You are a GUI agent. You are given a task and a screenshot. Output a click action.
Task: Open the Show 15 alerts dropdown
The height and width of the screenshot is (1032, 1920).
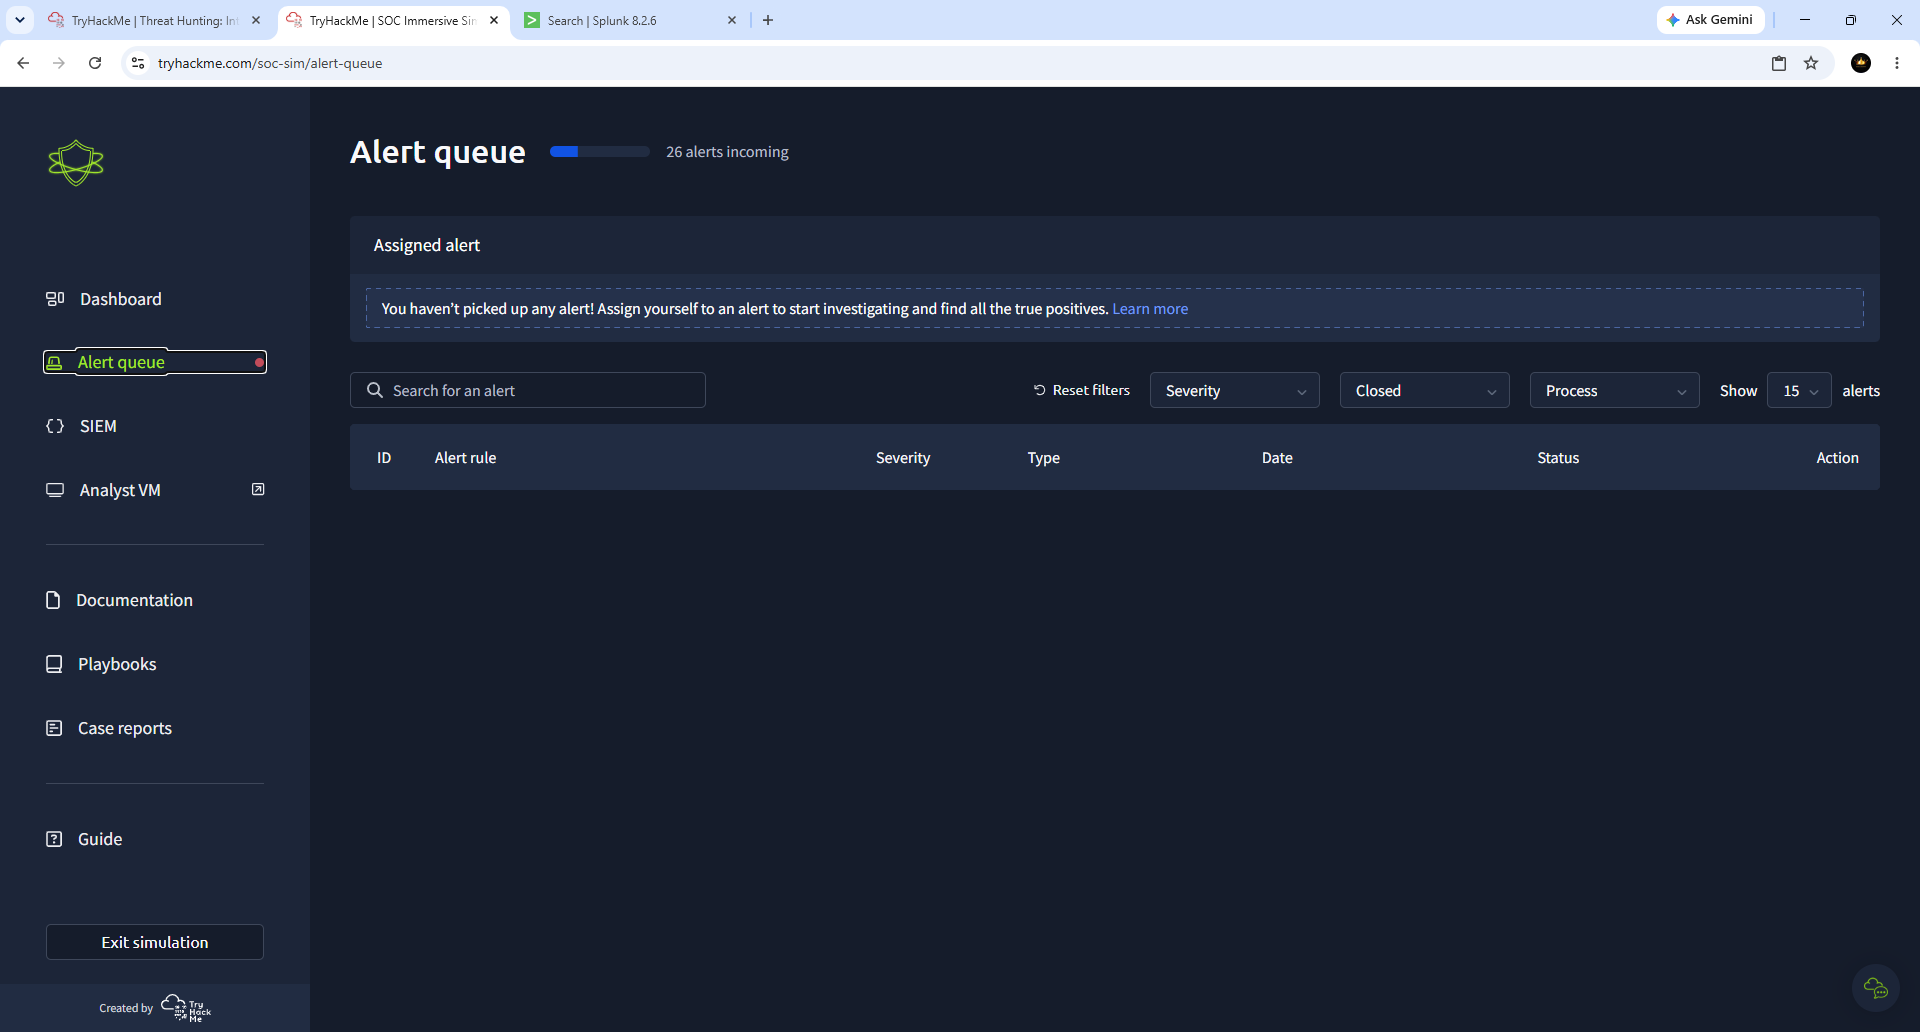[1800, 390]
